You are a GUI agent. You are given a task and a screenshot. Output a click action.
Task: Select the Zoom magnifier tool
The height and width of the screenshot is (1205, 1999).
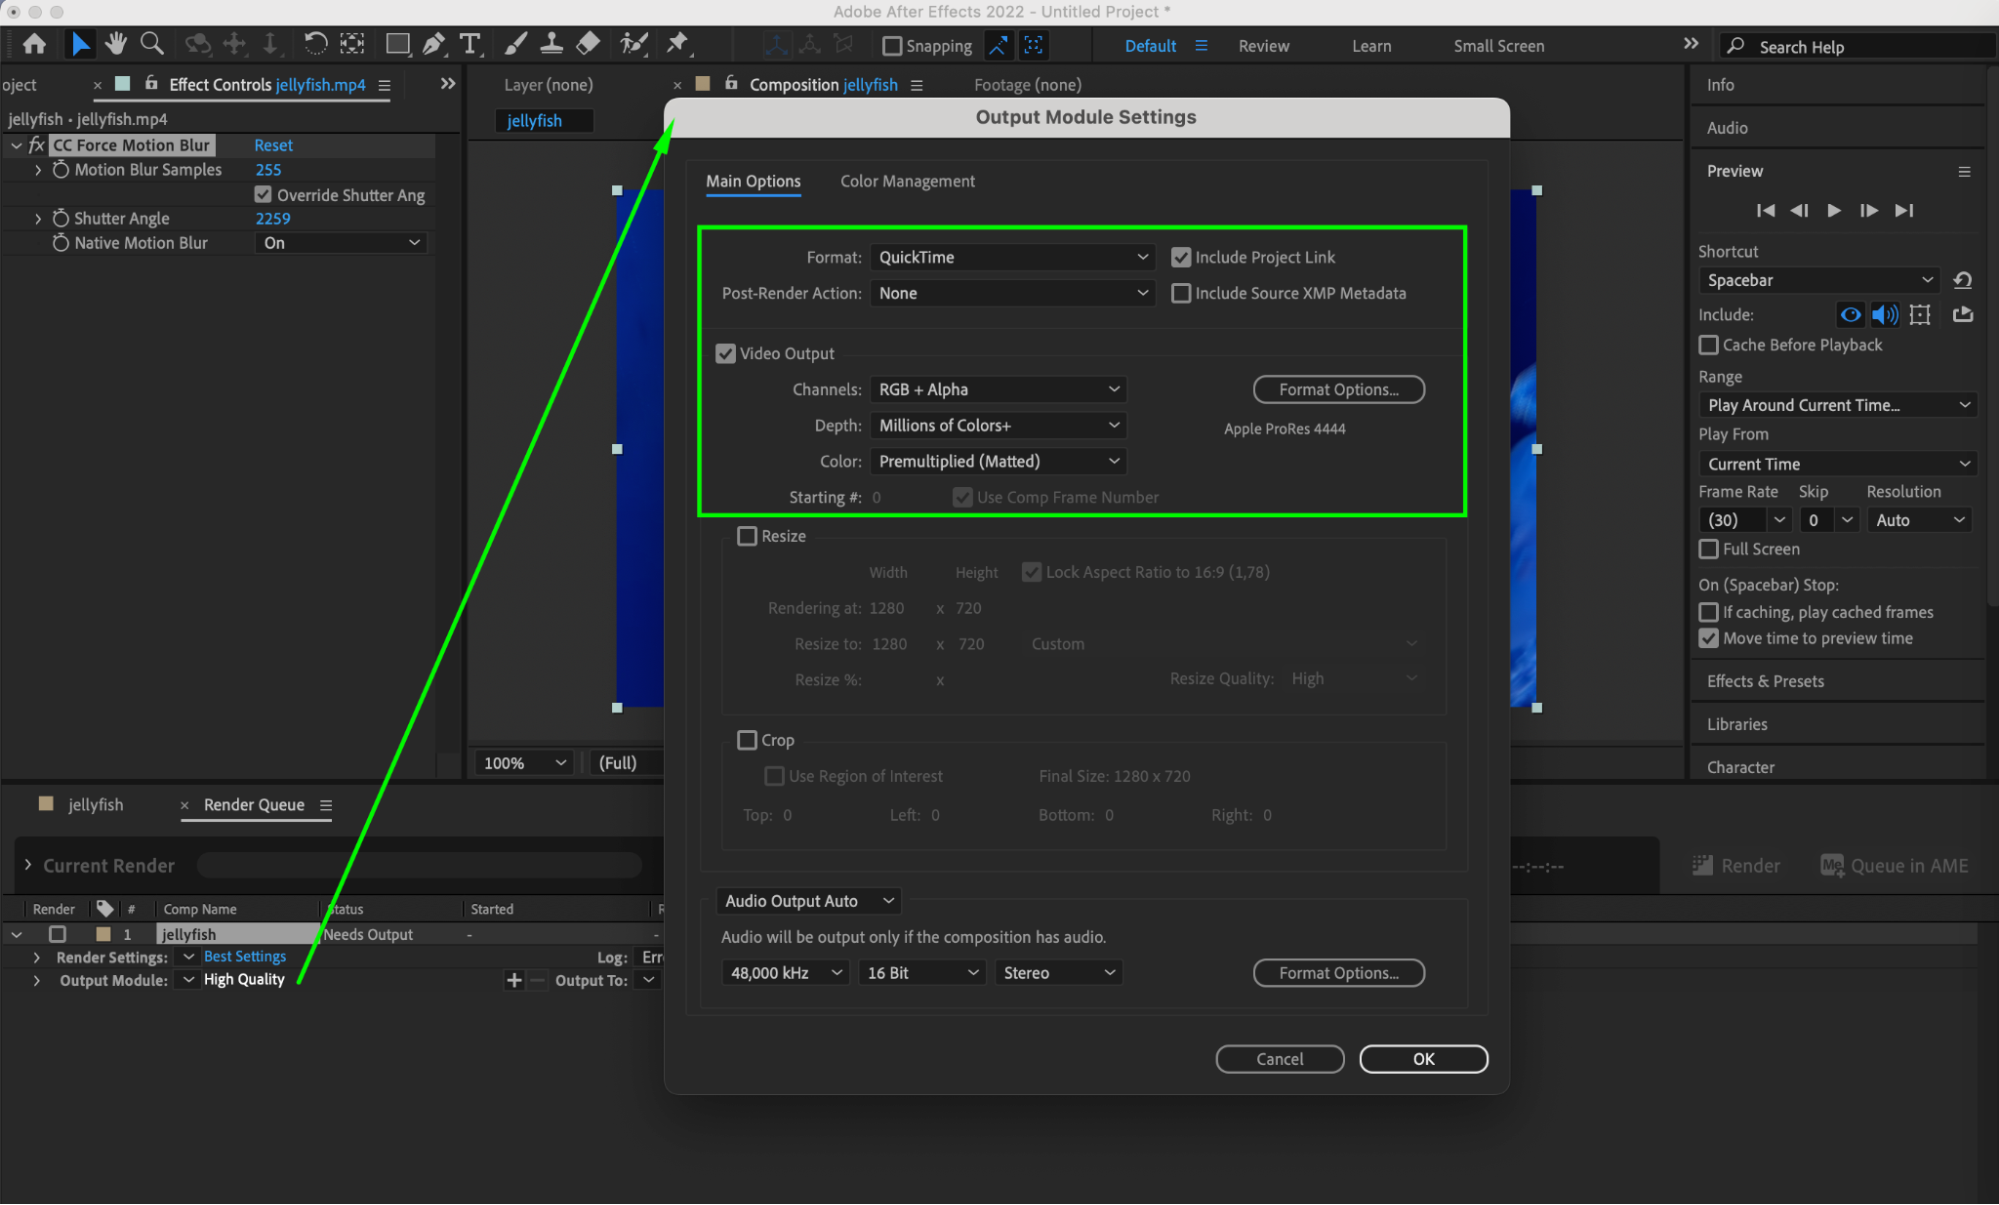point(152,43)
